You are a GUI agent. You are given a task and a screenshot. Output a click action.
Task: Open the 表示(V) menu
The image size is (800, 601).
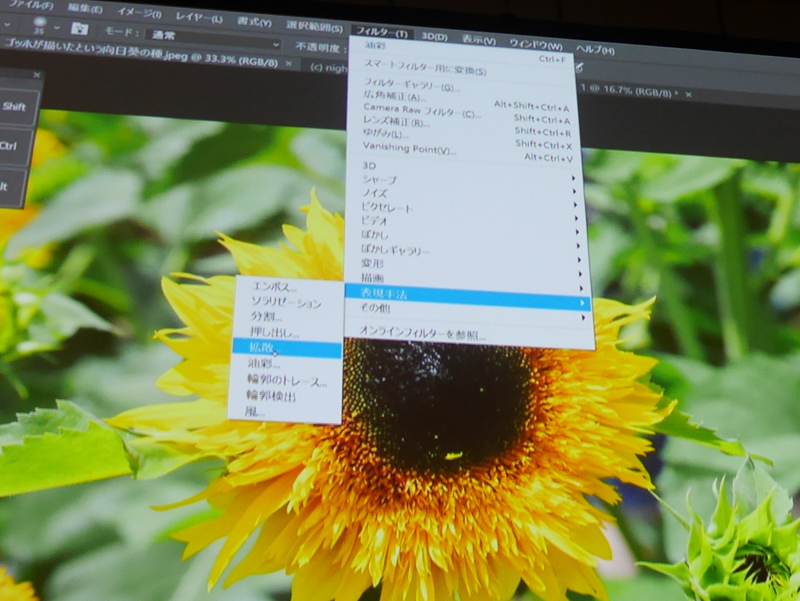coord(479,40)
